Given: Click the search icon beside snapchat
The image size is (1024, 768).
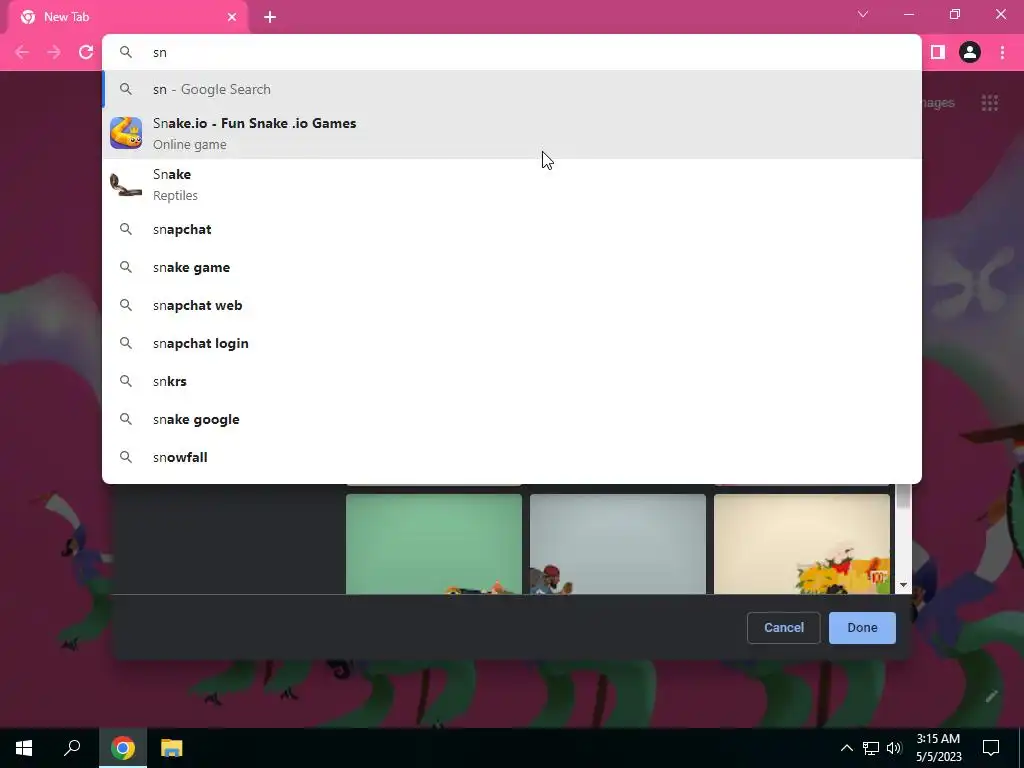Looking at the screenshot, I should [x=126, y=229].
